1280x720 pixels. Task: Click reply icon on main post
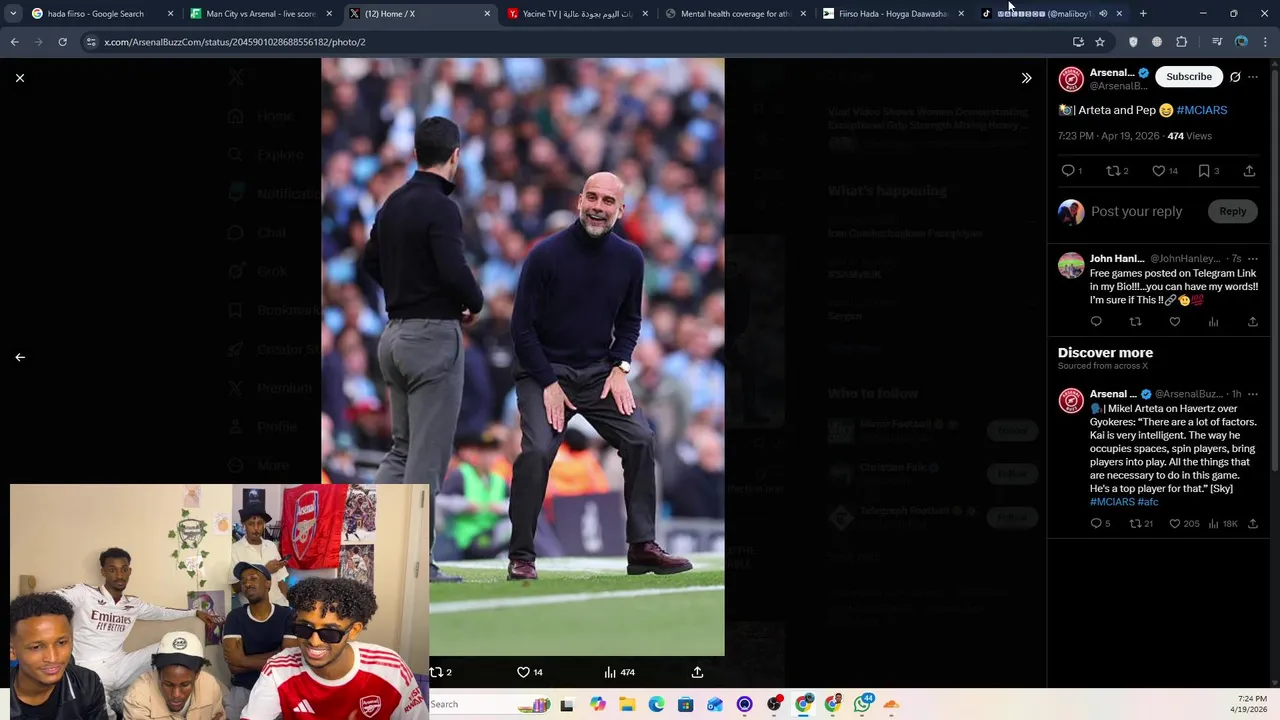tap(1067, 171)
